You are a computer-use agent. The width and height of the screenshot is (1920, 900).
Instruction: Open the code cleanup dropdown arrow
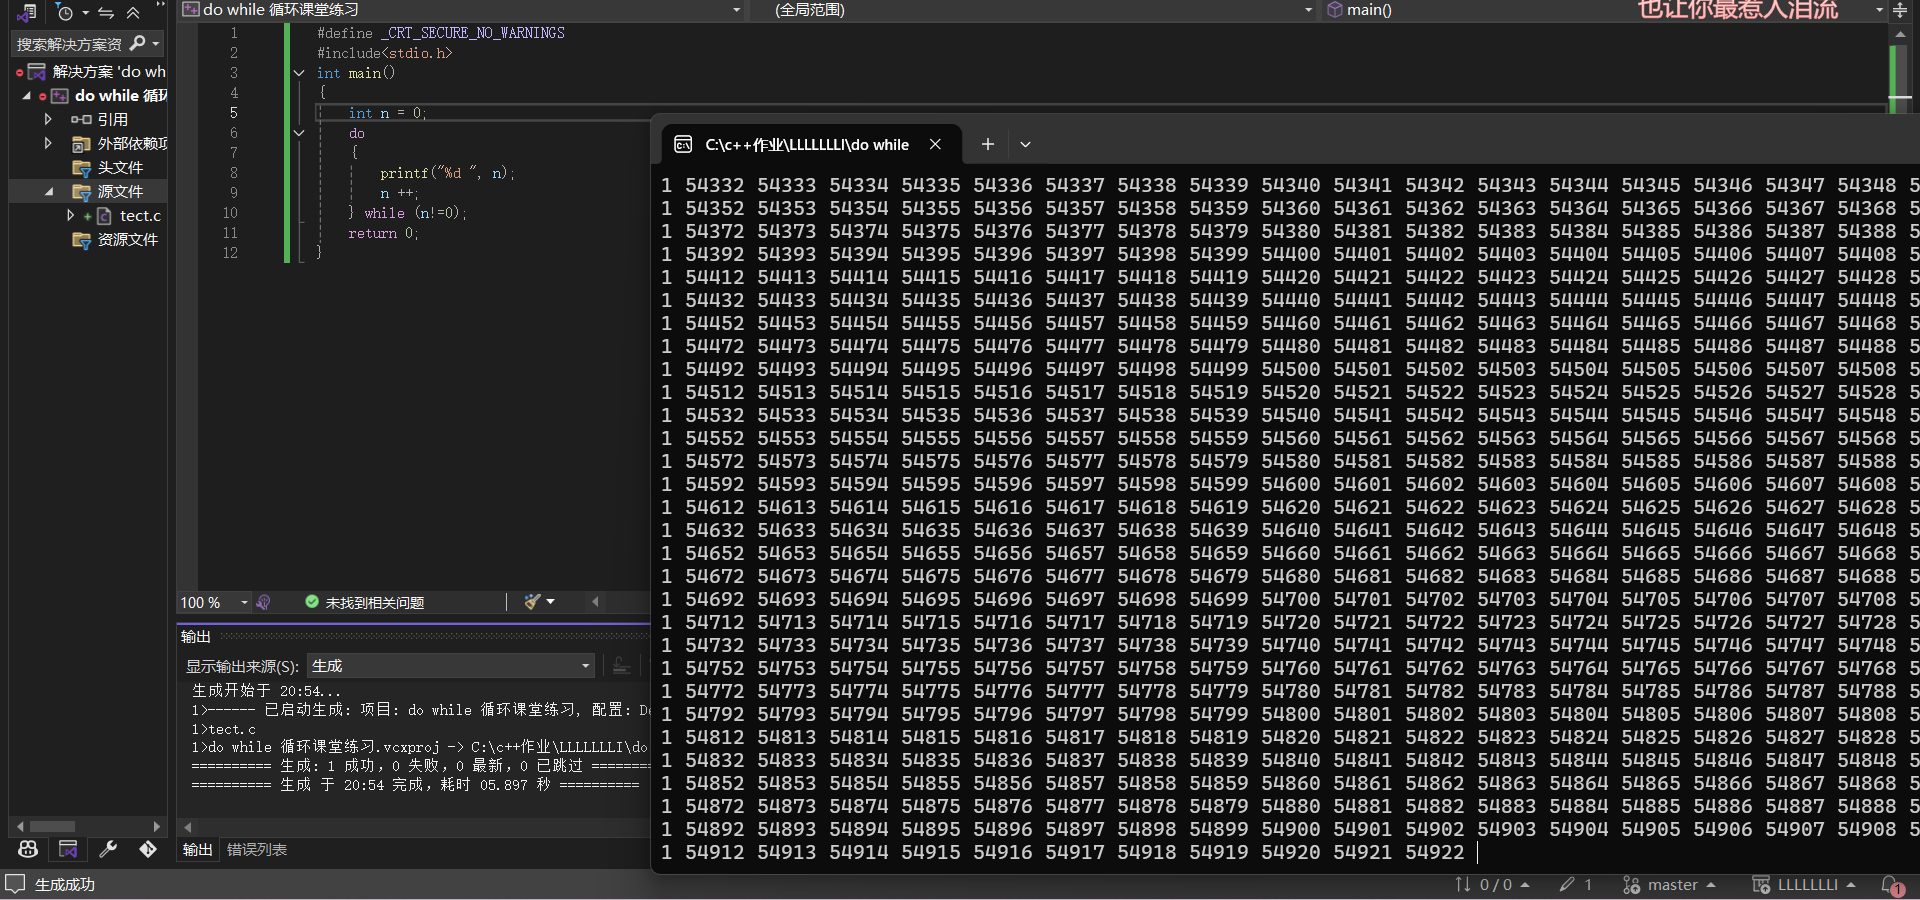click(550, 602)
